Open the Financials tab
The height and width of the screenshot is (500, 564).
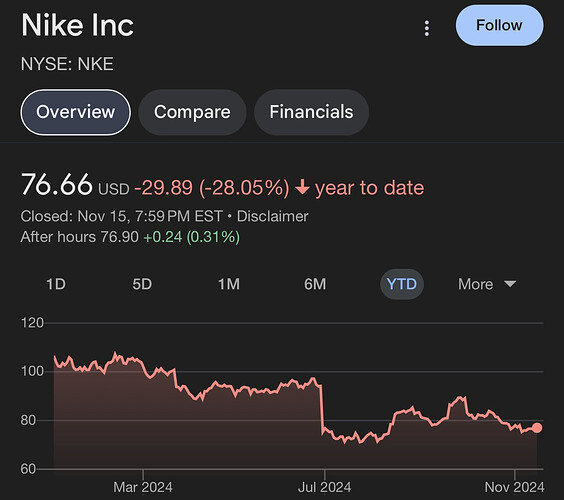click(311, 112)
